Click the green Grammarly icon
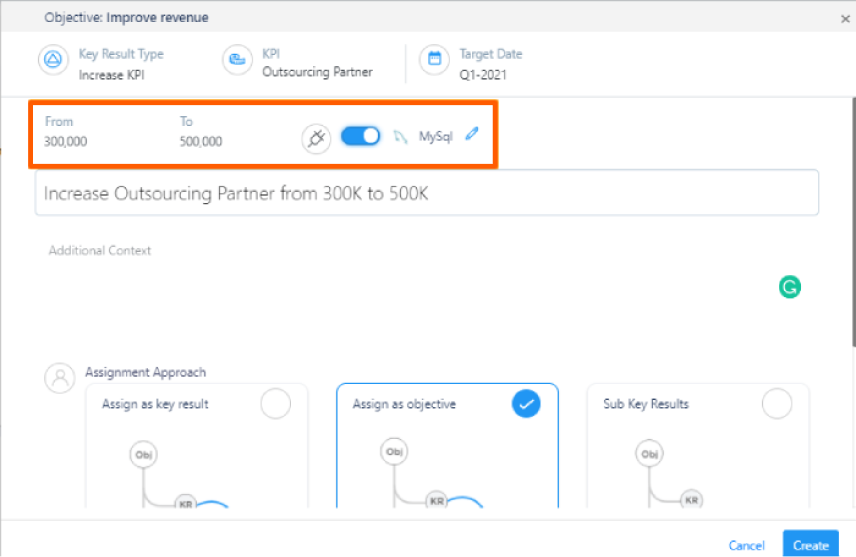 [x=789, y=287]
